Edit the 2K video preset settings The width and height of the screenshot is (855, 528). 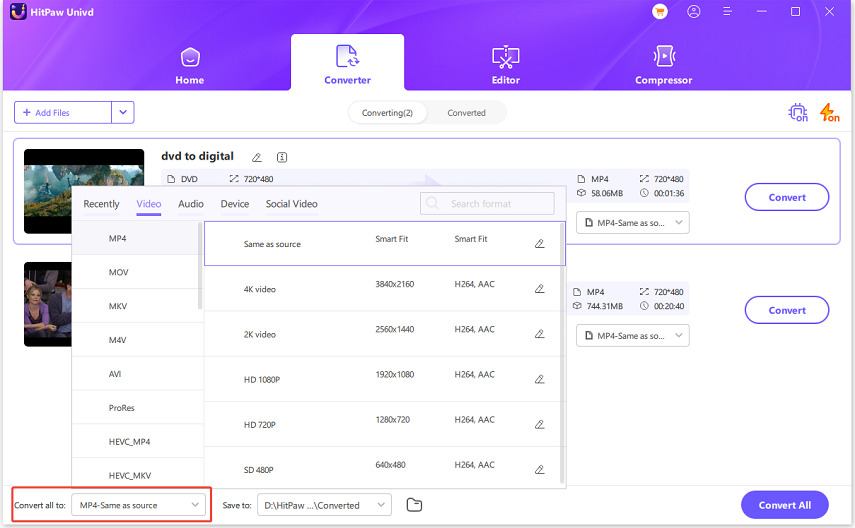pos(539,334)
